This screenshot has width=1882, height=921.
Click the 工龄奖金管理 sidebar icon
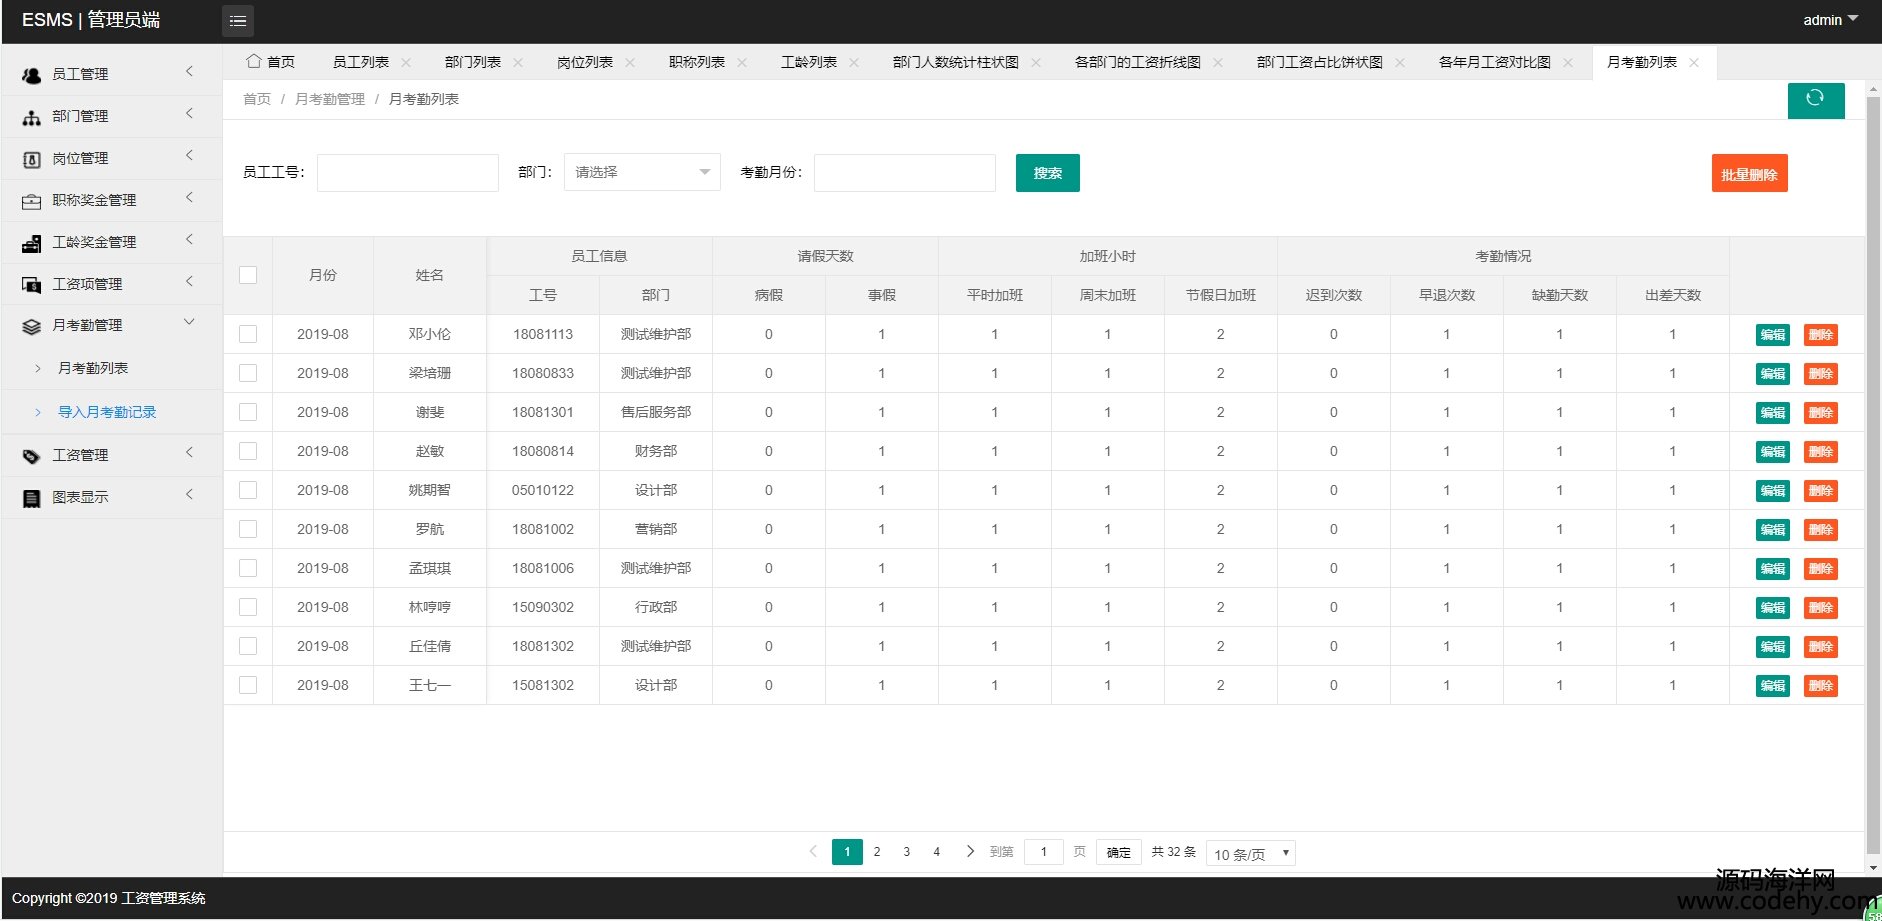coord(31,243)
